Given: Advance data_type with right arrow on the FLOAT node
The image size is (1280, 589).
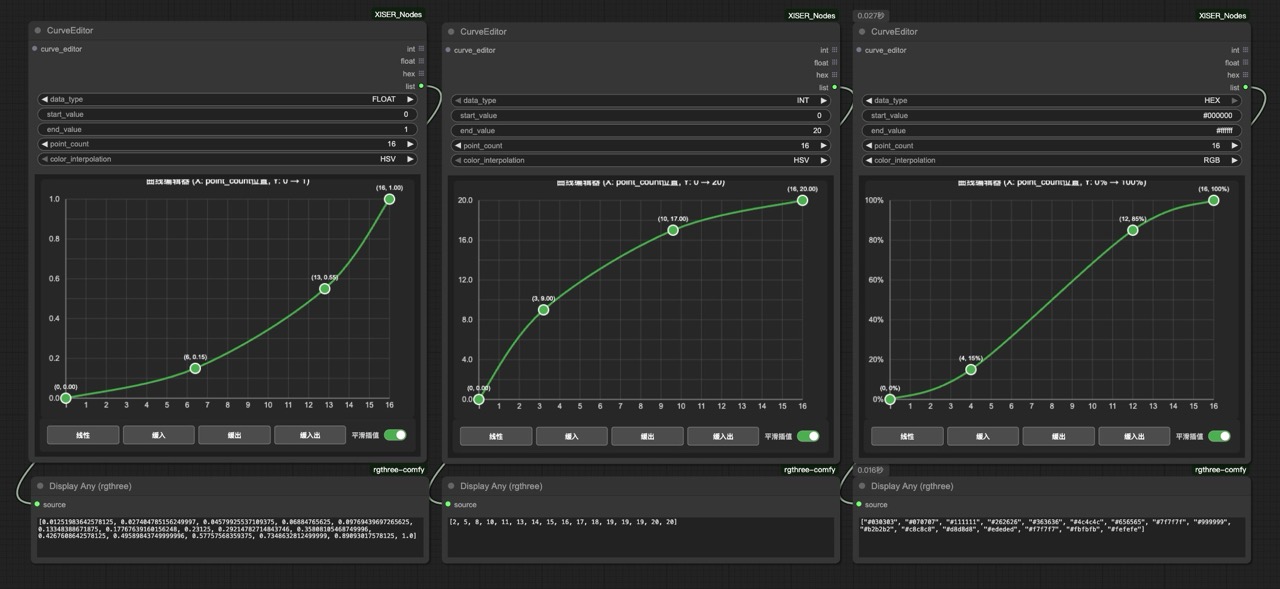Looking at the screenshot, I should 410,99.
